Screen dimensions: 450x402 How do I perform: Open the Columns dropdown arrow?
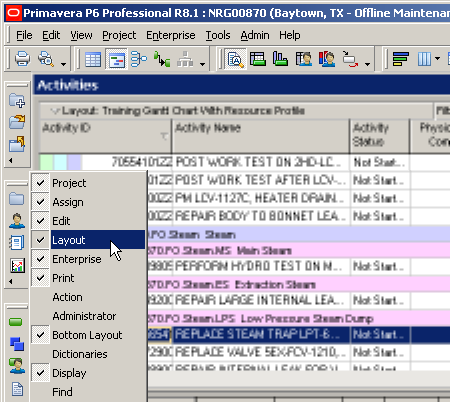(438, 59)
